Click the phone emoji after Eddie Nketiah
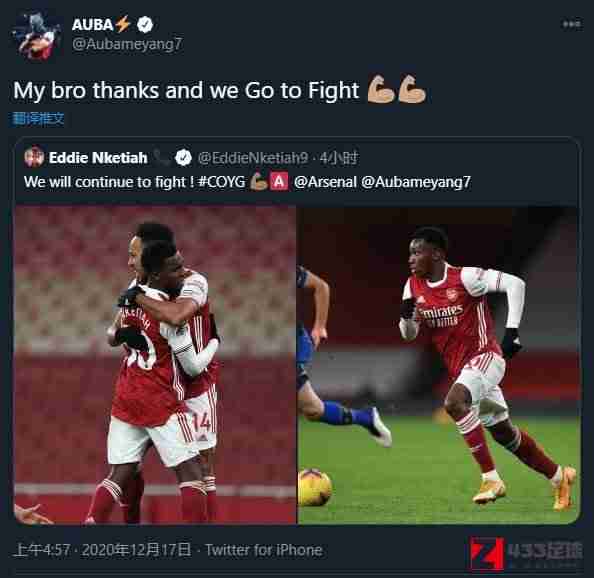The width and height of the screenshot is (594, 578). coord(161,158)
